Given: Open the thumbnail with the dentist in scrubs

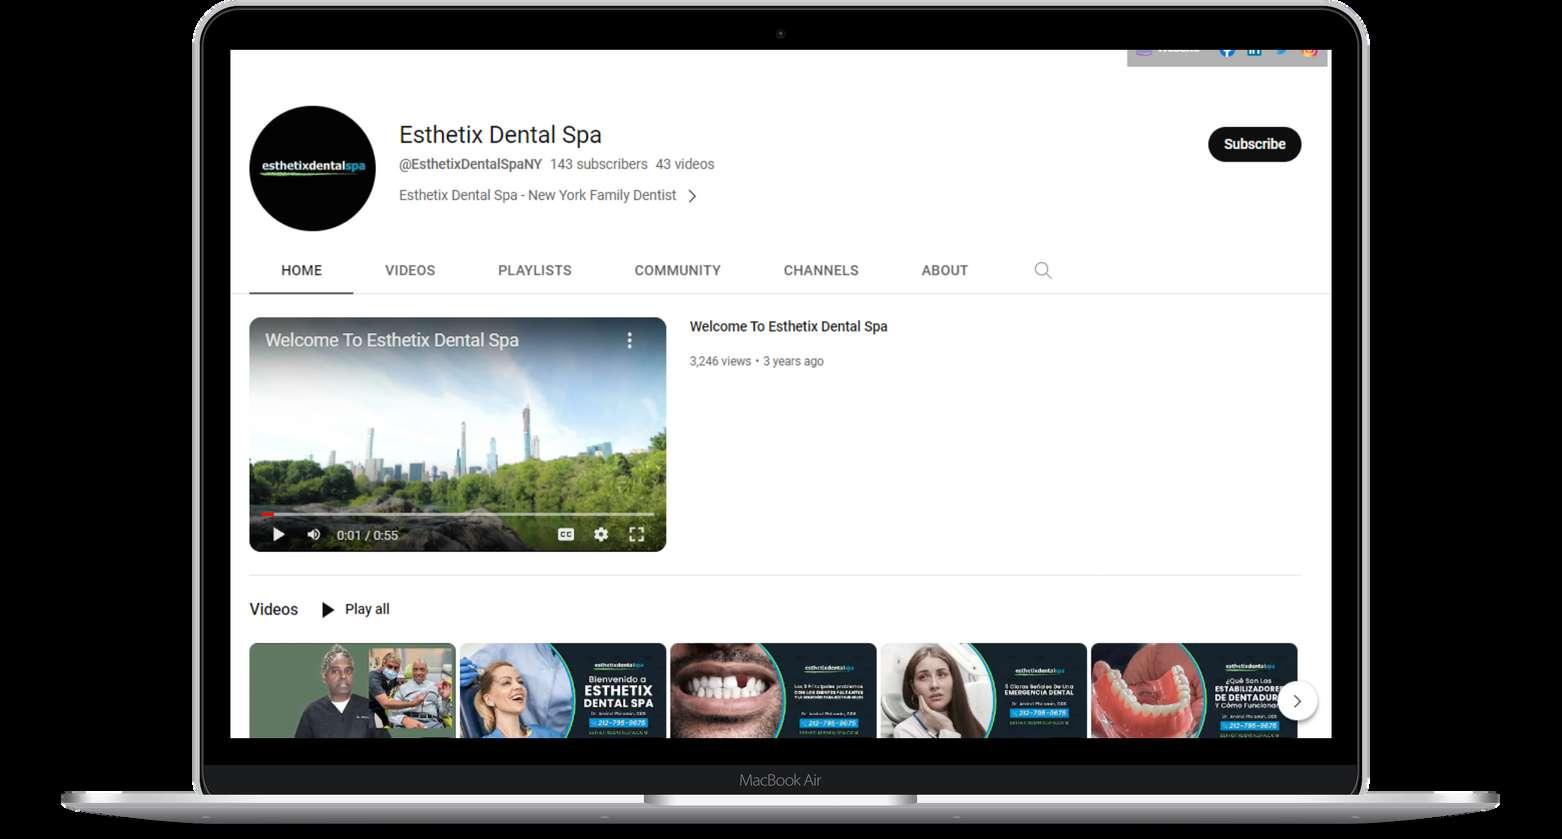Looking at the screenshot, I should [x=352, y=691].
